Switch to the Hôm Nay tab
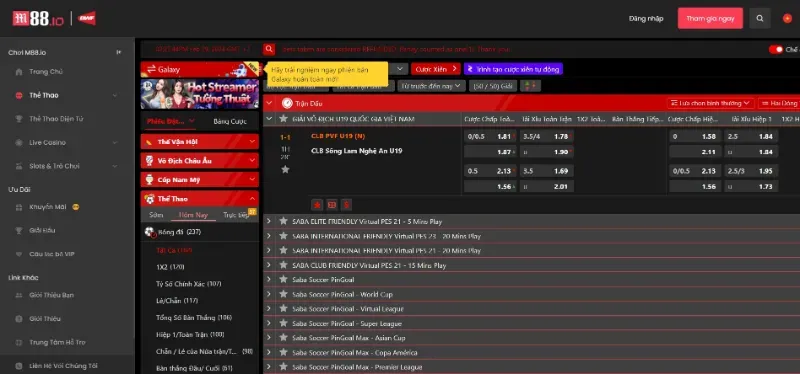The height and width of the screenshot is (374, 800). (x=194, y=215)
